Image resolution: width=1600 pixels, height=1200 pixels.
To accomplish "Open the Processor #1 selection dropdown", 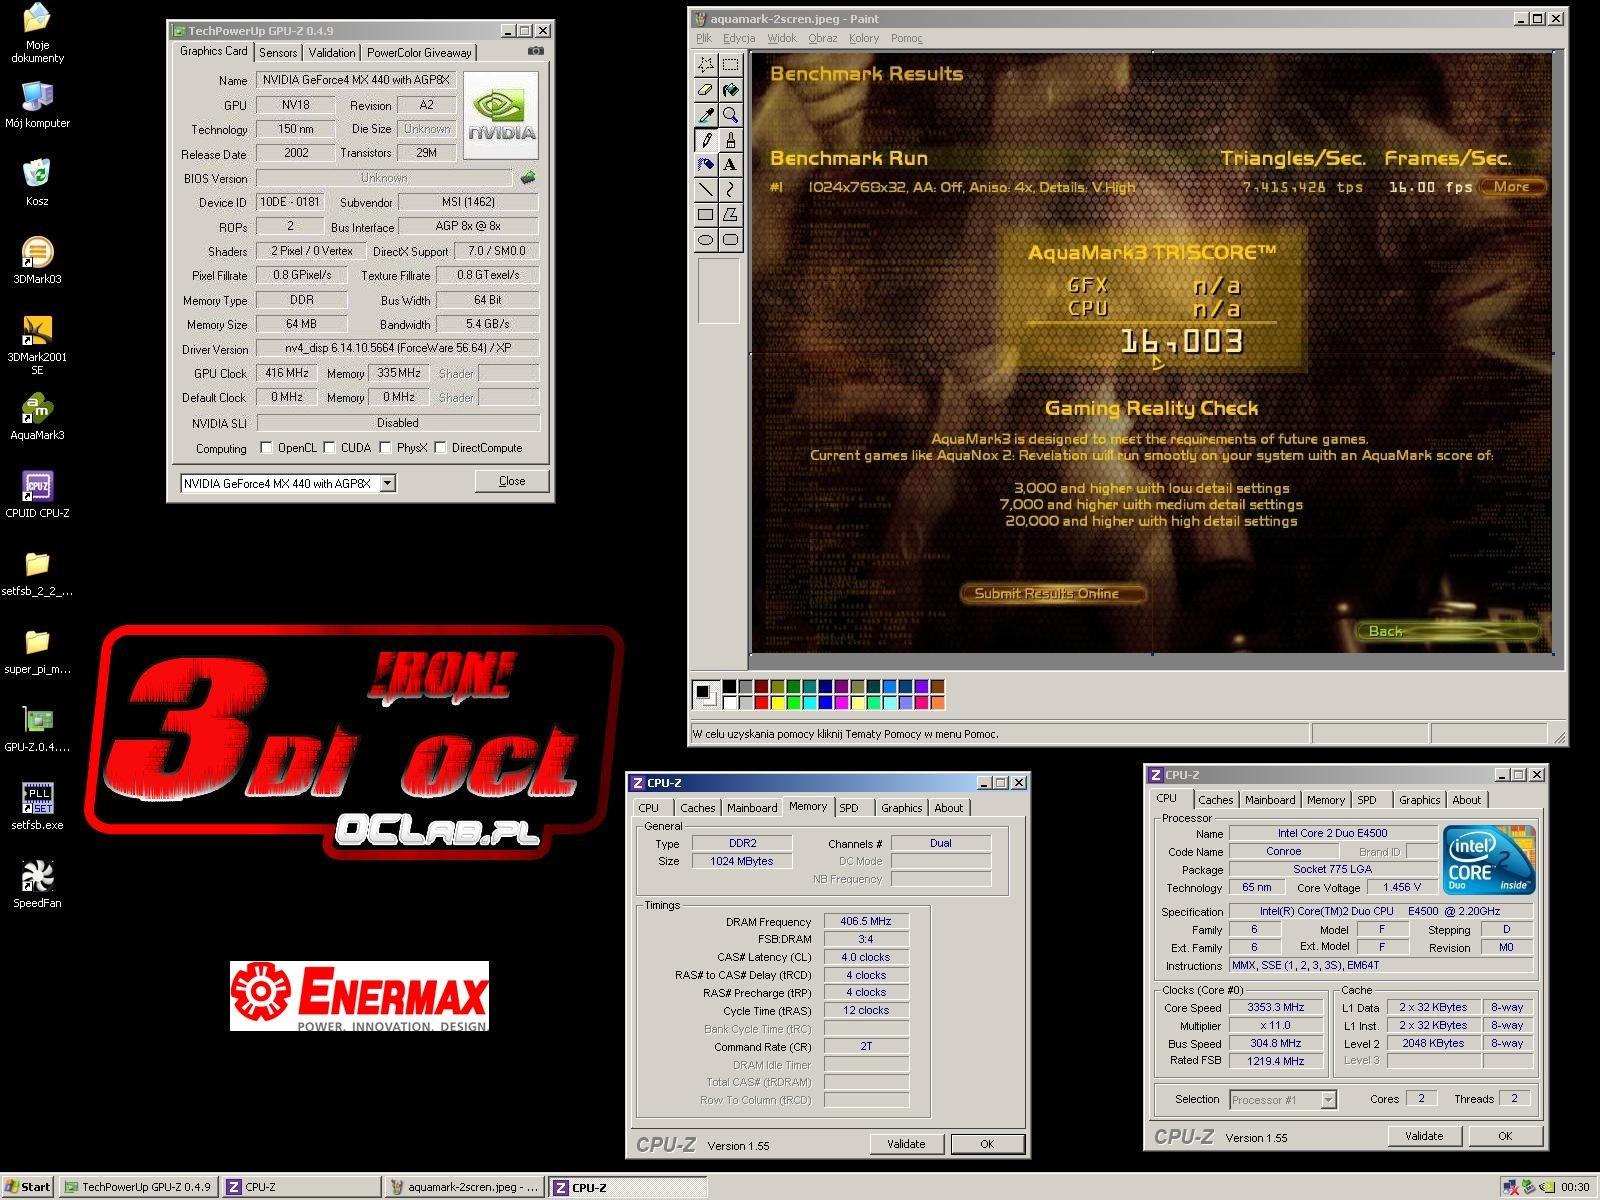I will (x=1328, y=1100).
